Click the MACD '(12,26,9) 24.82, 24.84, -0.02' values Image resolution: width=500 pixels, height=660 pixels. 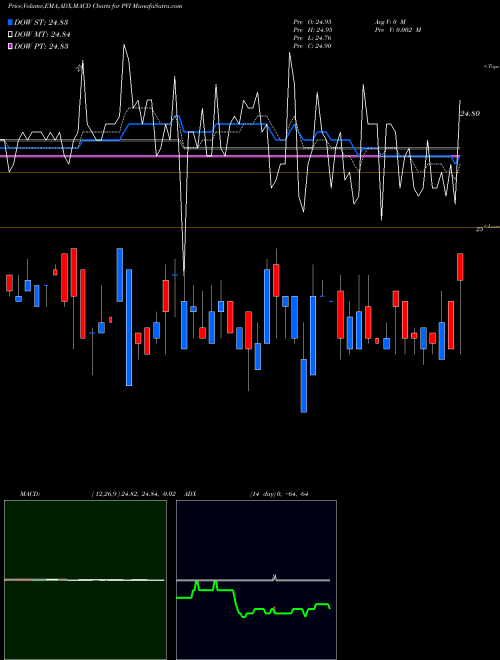133,494
